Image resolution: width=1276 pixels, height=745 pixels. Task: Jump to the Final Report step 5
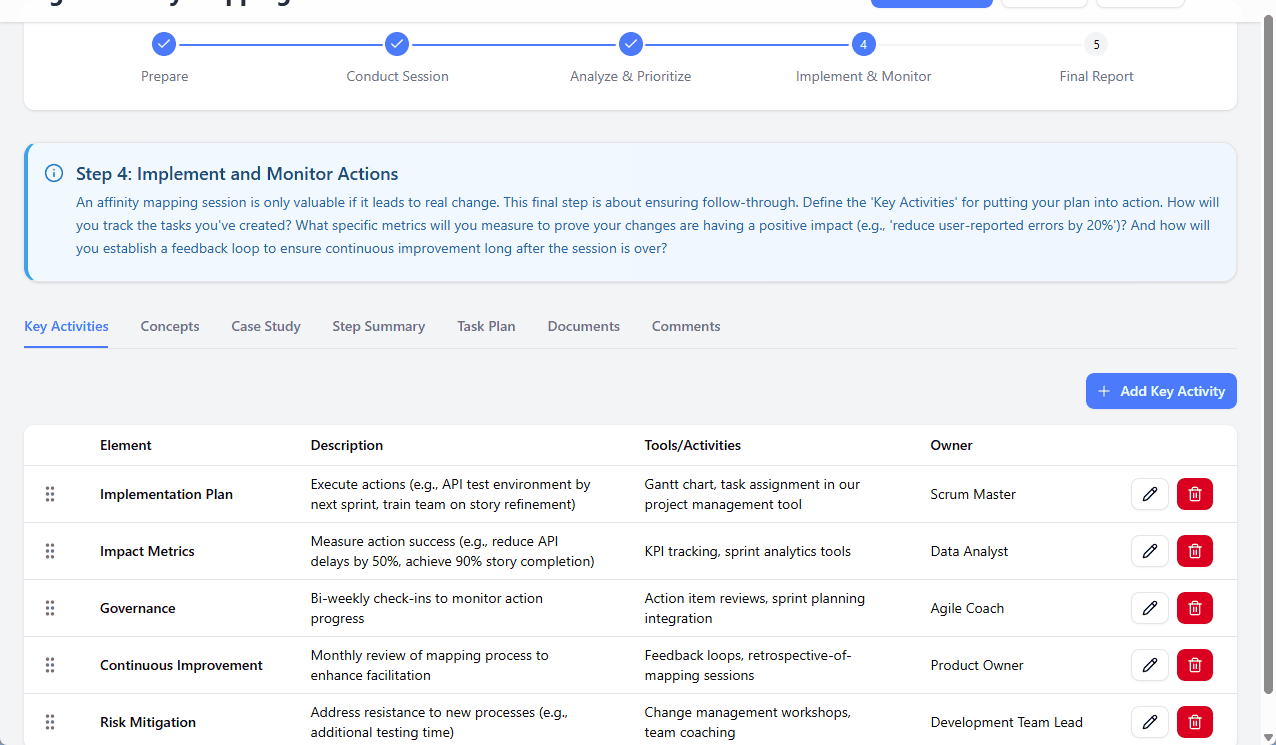tap(1096, 44)
